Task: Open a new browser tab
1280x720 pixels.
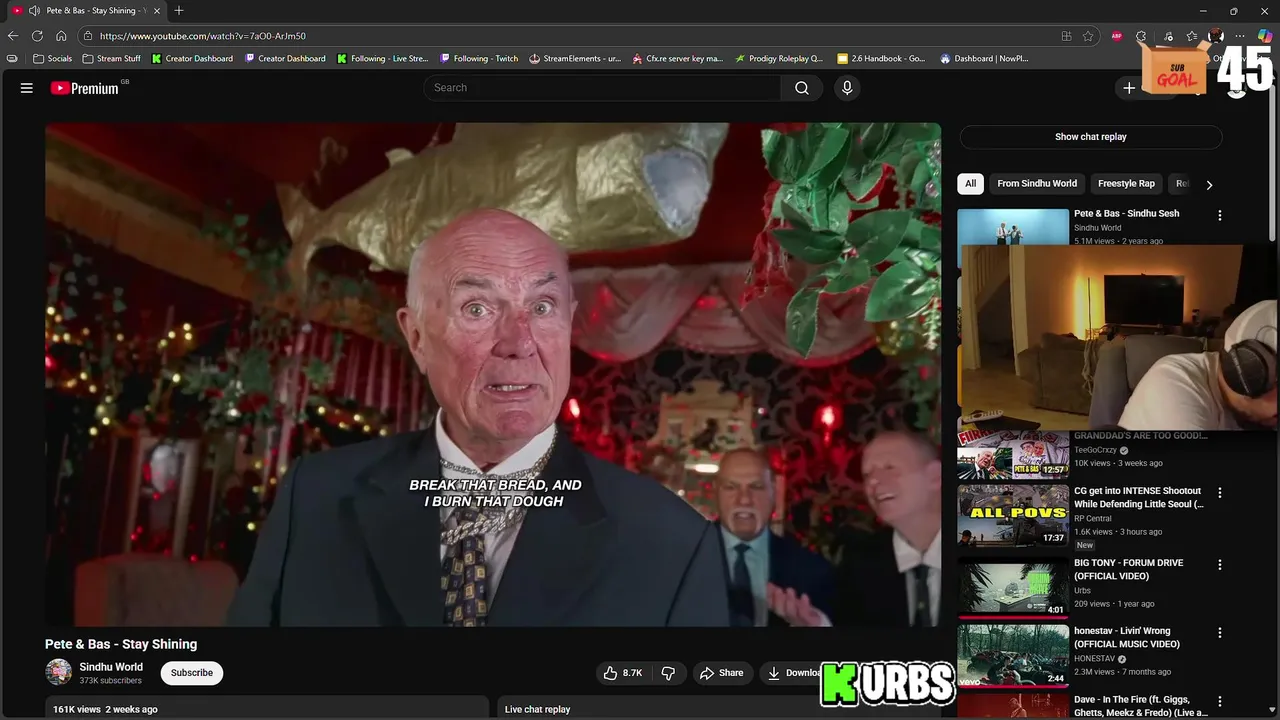Action: 179,11
